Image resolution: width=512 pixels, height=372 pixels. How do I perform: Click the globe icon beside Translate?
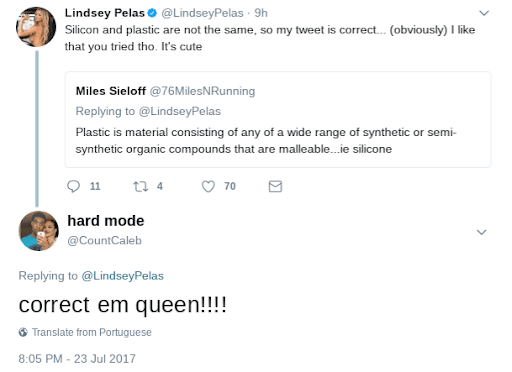point(23,332)
